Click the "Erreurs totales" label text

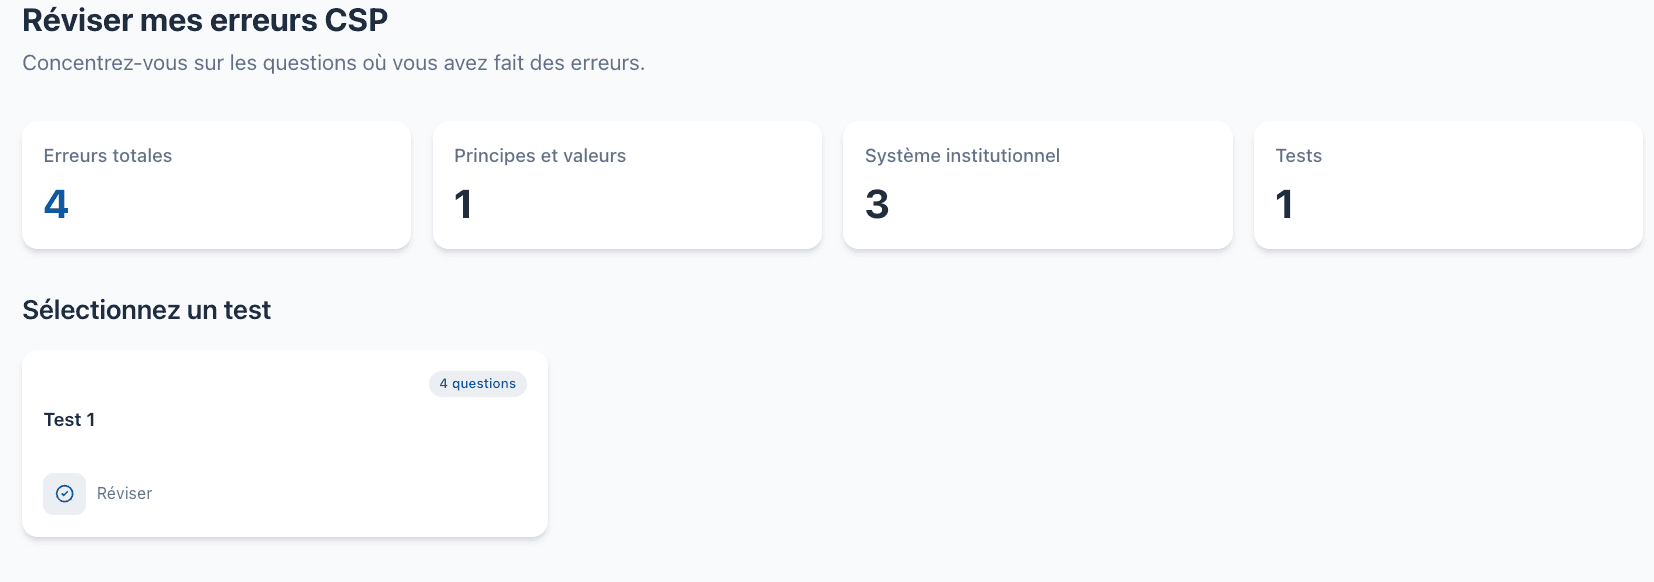(107, 155)
